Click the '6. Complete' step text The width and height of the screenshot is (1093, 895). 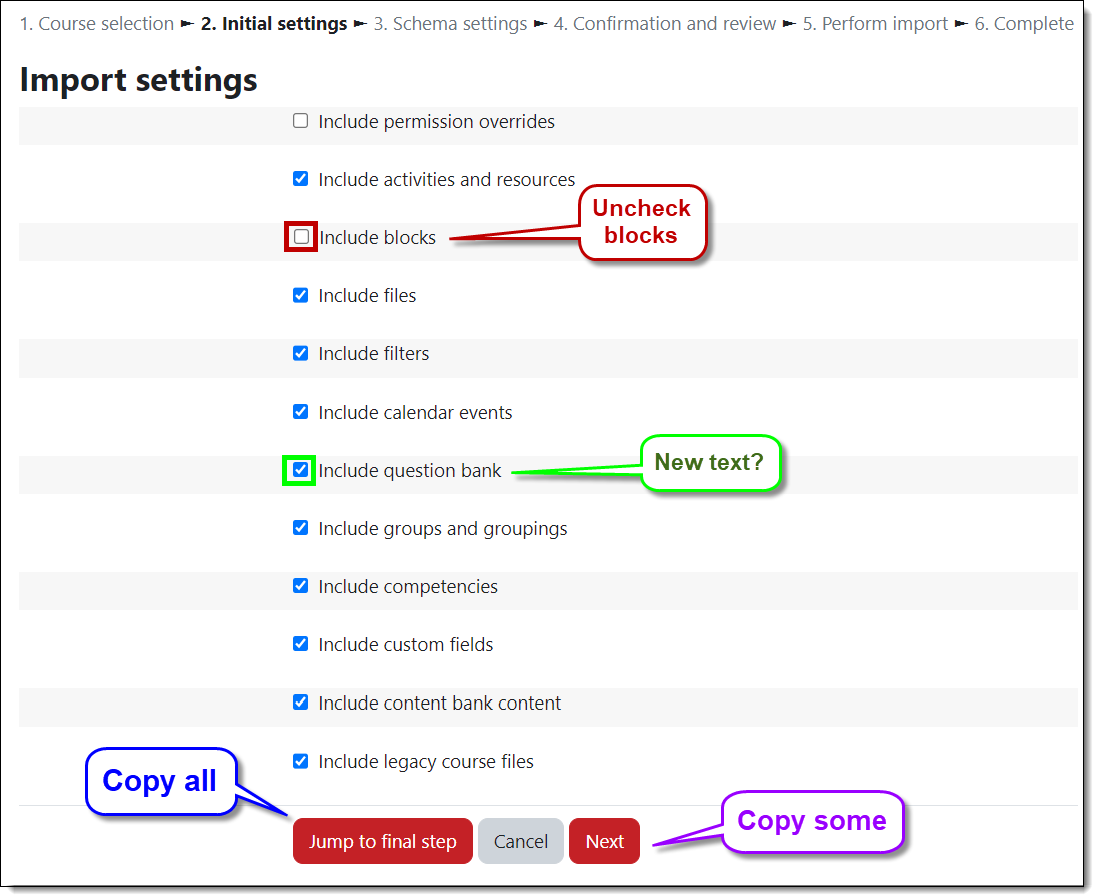pyautogui.click(x=1024, y=24)
